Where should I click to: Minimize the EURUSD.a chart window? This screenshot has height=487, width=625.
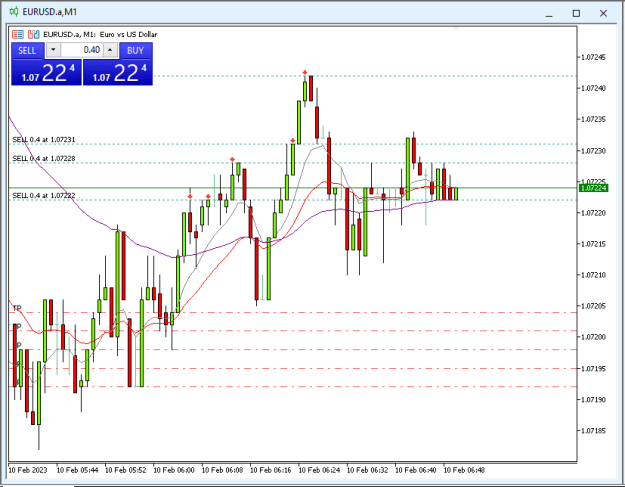tap(549, 14)
